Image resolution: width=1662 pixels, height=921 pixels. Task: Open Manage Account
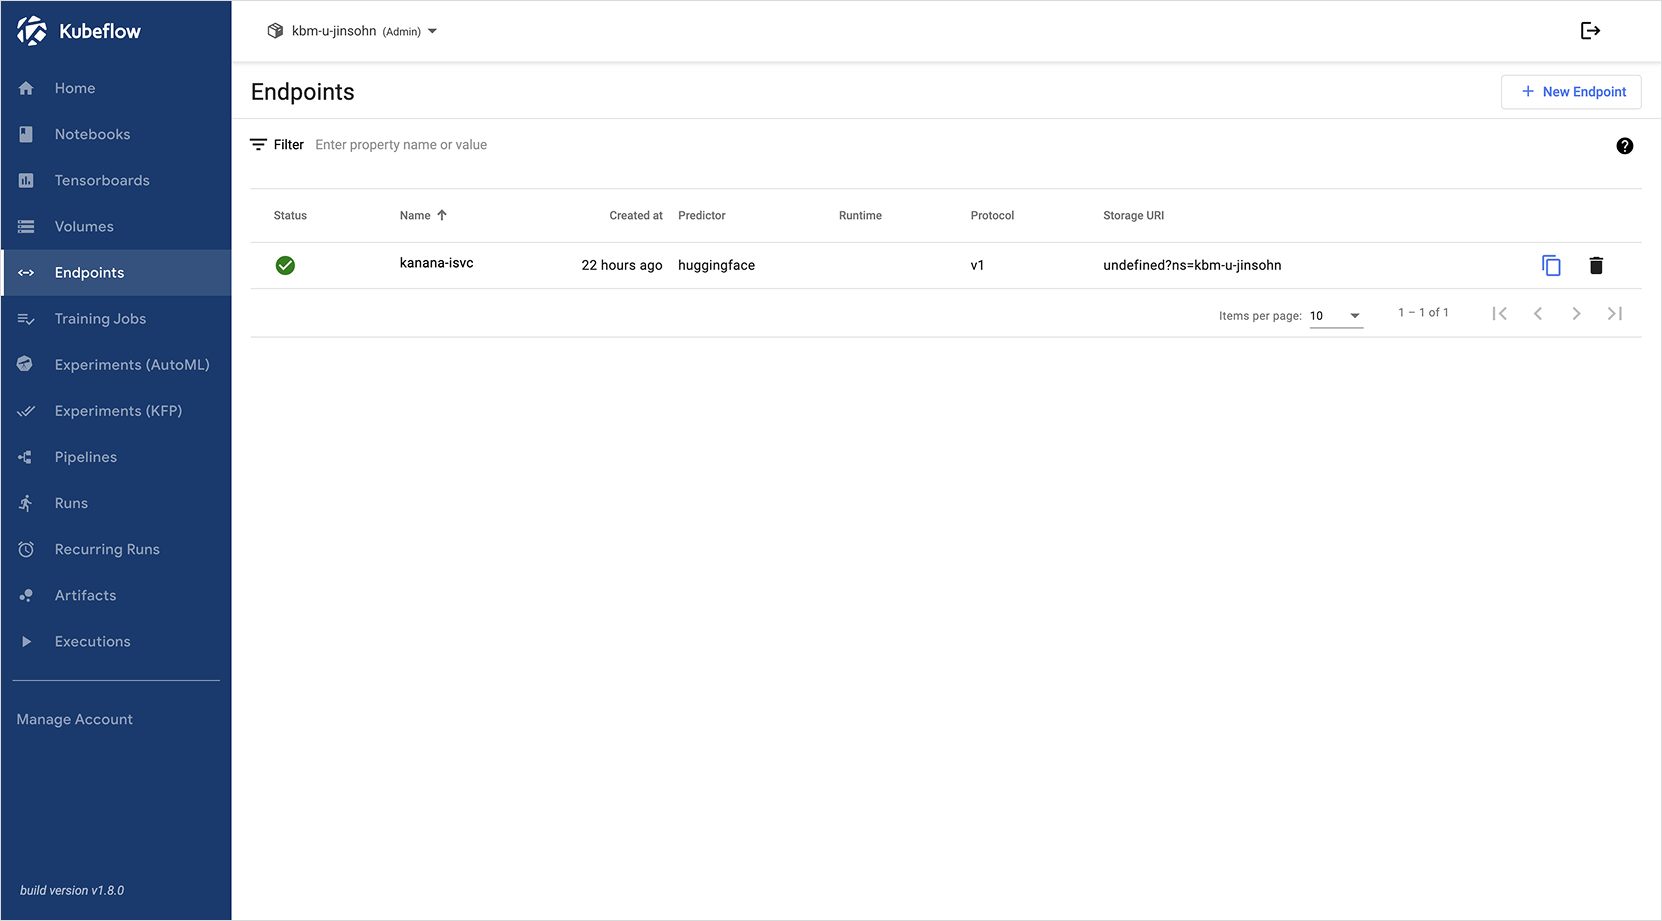click(75, 719)
